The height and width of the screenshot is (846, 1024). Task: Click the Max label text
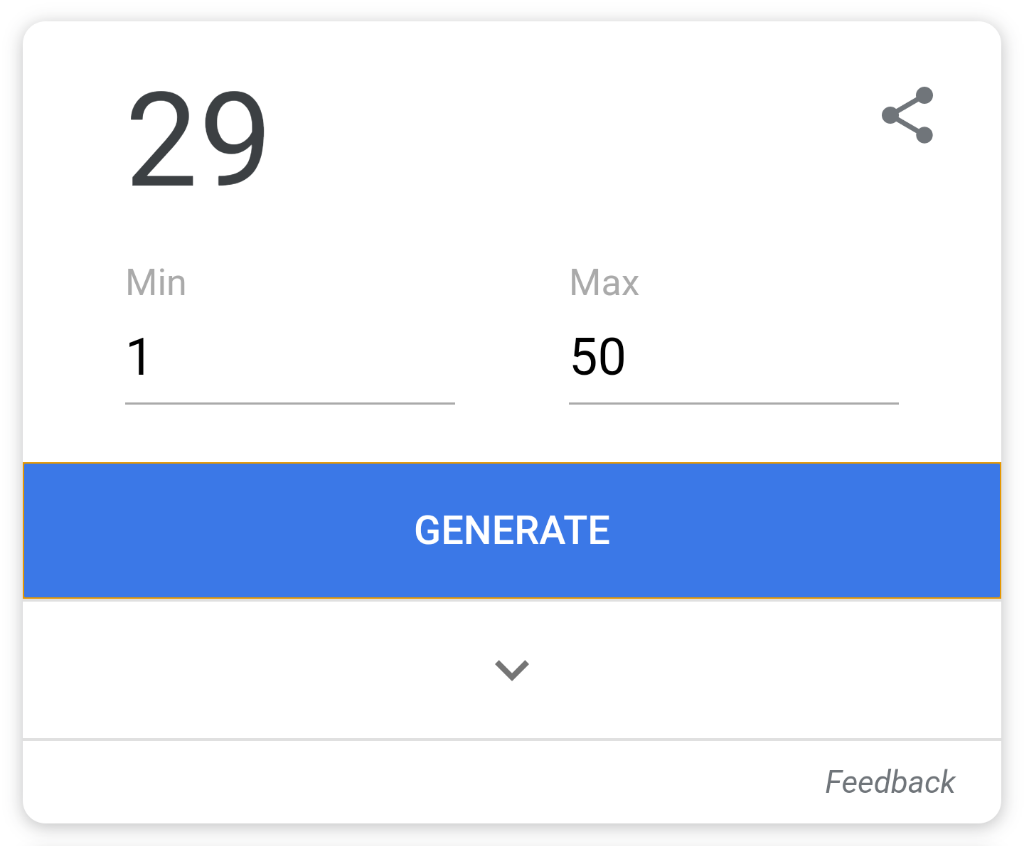point(604,283)
